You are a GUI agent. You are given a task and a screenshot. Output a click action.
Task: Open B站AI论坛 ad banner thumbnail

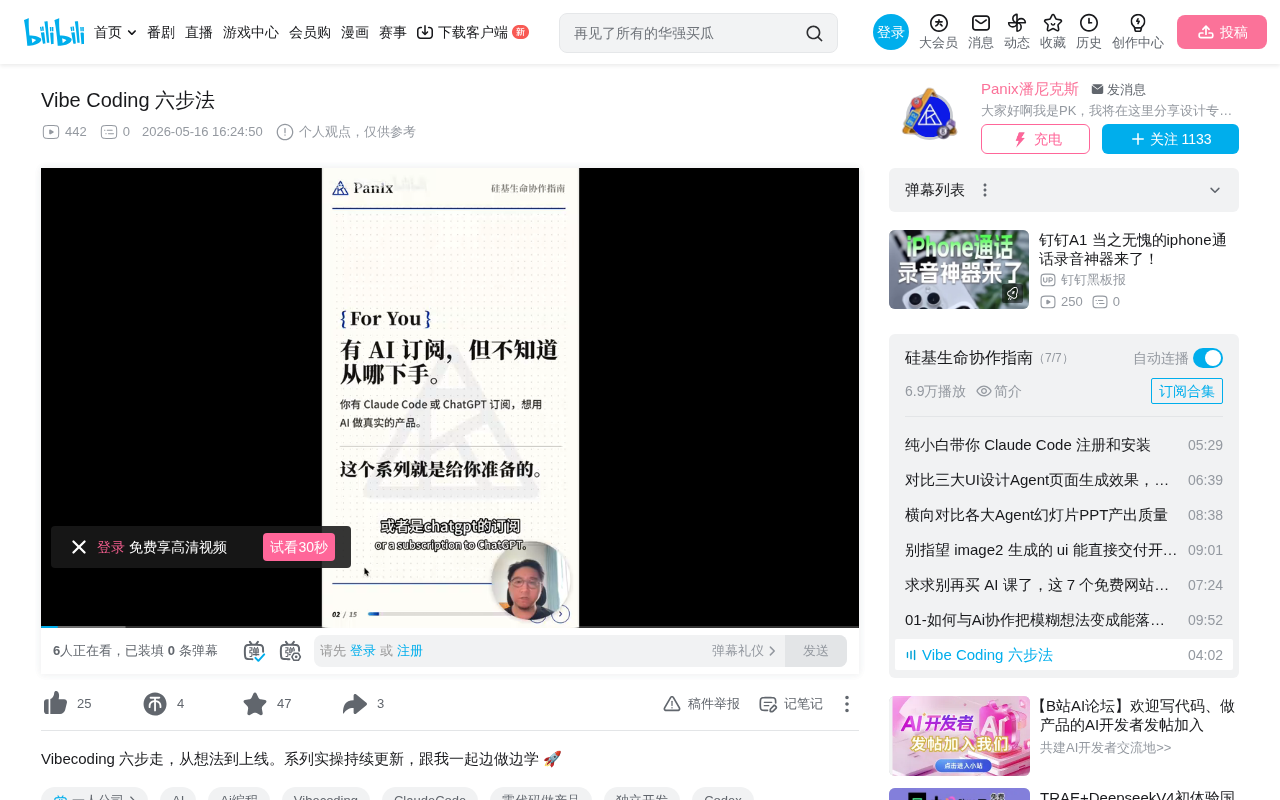click(x=959, y=736)
